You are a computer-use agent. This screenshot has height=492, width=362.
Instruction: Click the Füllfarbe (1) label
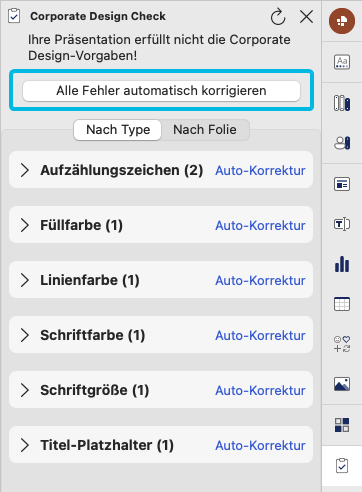coord(81,225)
